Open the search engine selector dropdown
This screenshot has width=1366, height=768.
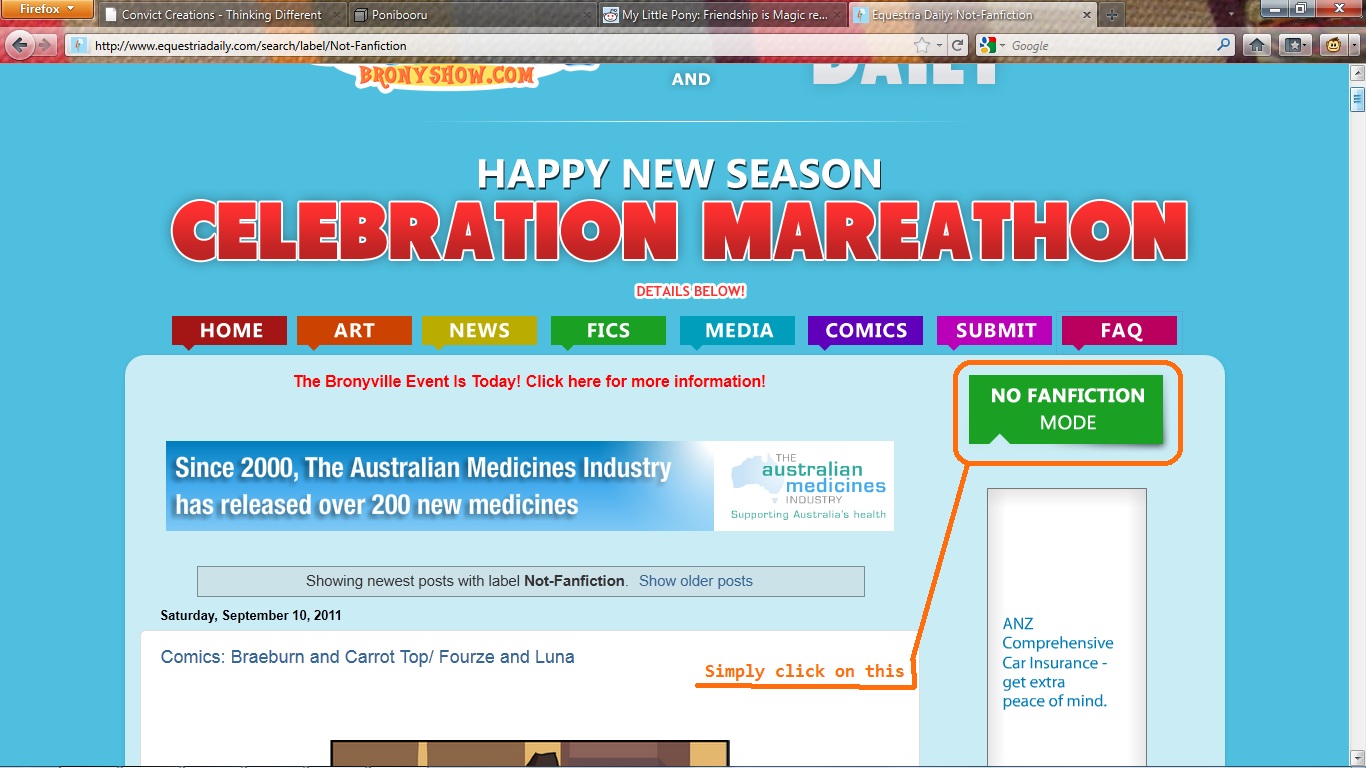tap(1002, 46)
